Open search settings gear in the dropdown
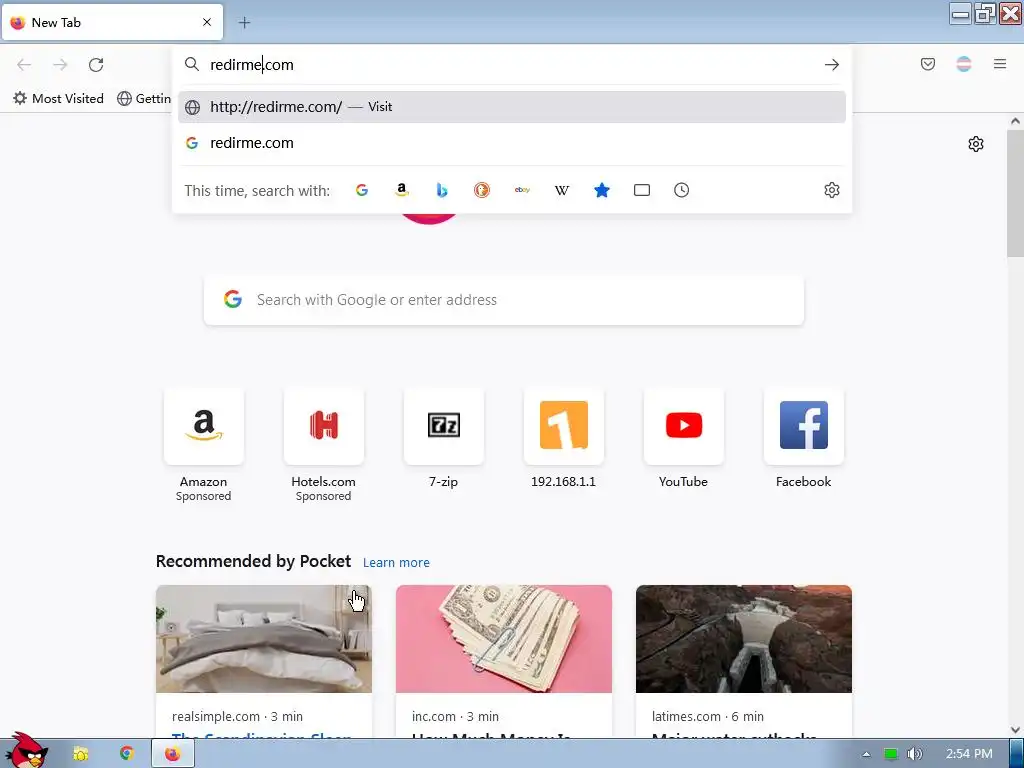The width and height of the screenshot is (1024, 768). tap(831, 190)
